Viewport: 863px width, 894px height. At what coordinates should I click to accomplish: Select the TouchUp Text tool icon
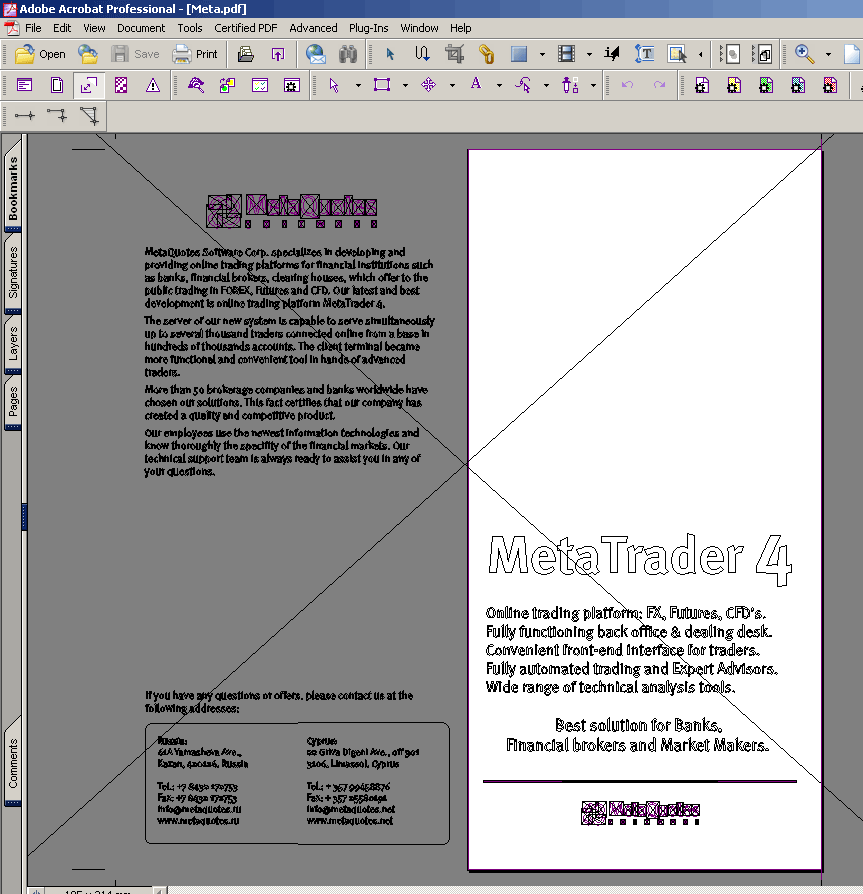tap(644, 54)
